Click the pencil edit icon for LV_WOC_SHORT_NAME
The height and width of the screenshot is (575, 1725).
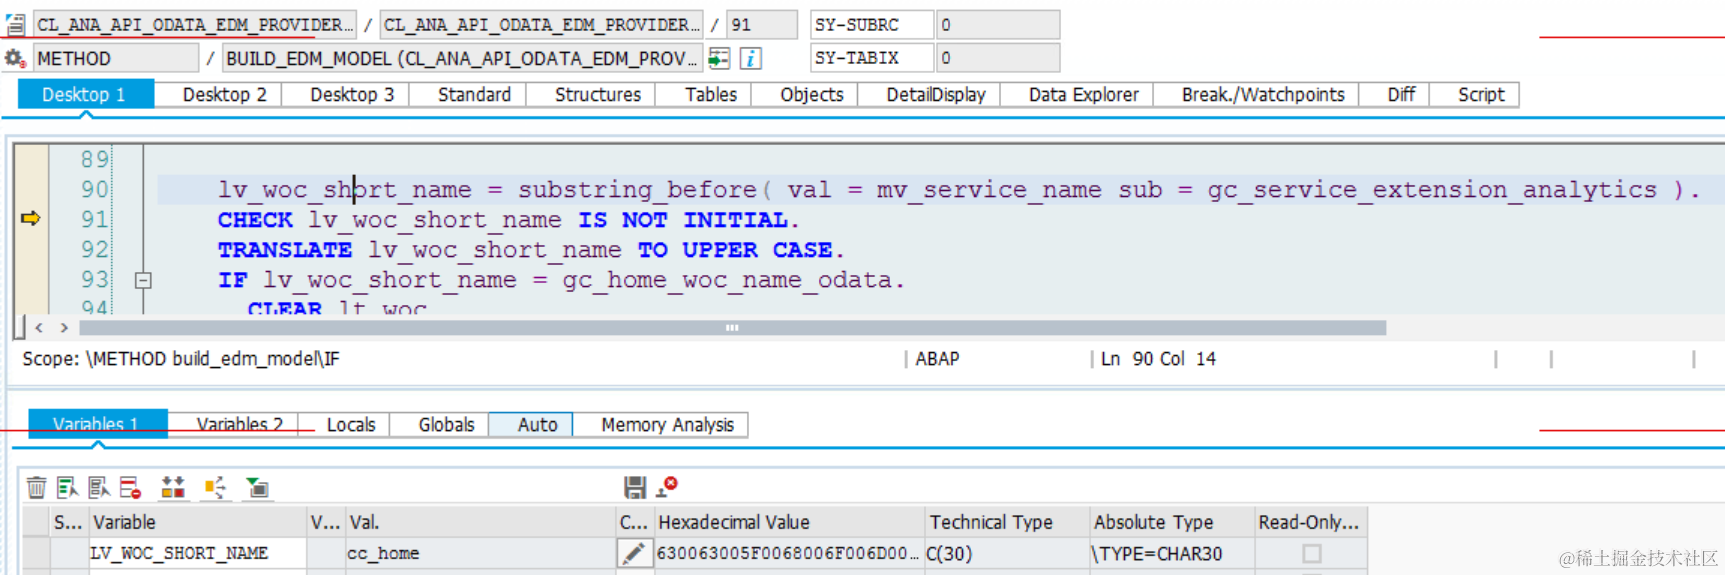(x=633, y=553)
